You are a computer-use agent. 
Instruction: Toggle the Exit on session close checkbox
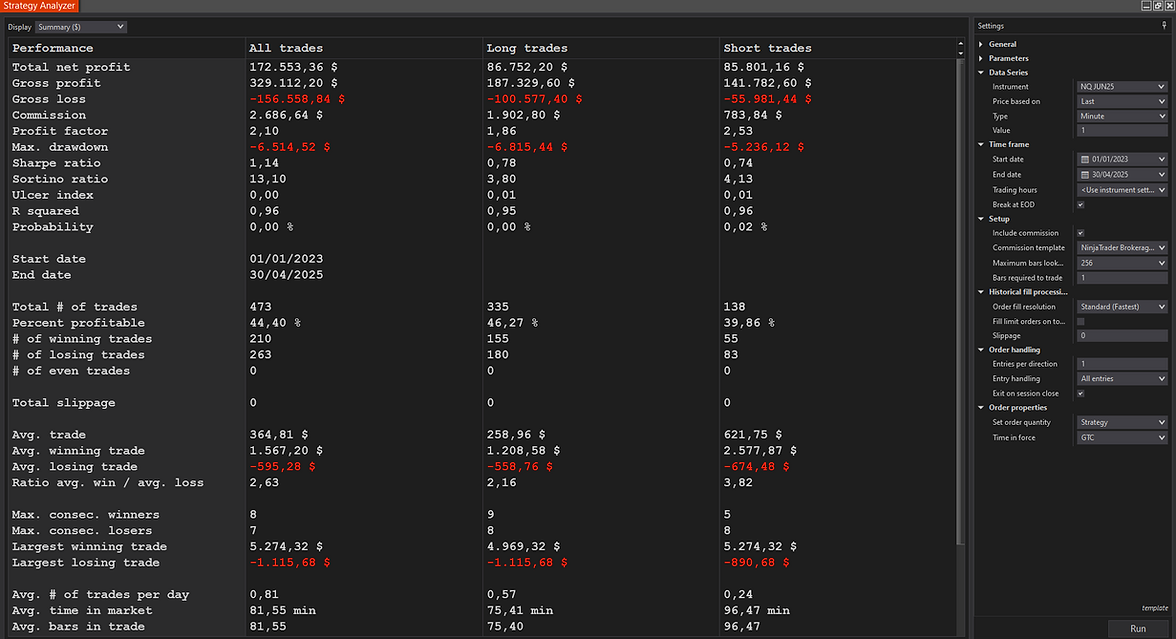pos(1081,394)
